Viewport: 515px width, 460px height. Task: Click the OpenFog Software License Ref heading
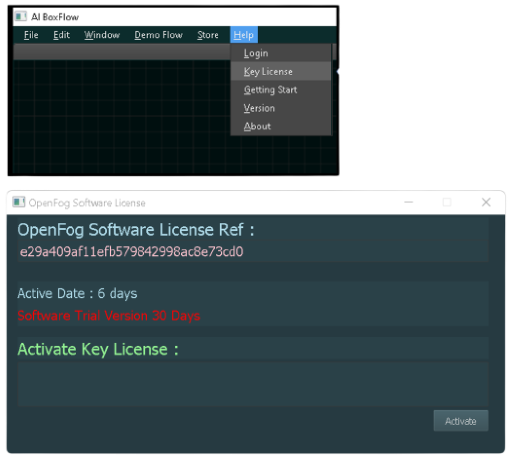pyautogui.click(x=136, y=230)
